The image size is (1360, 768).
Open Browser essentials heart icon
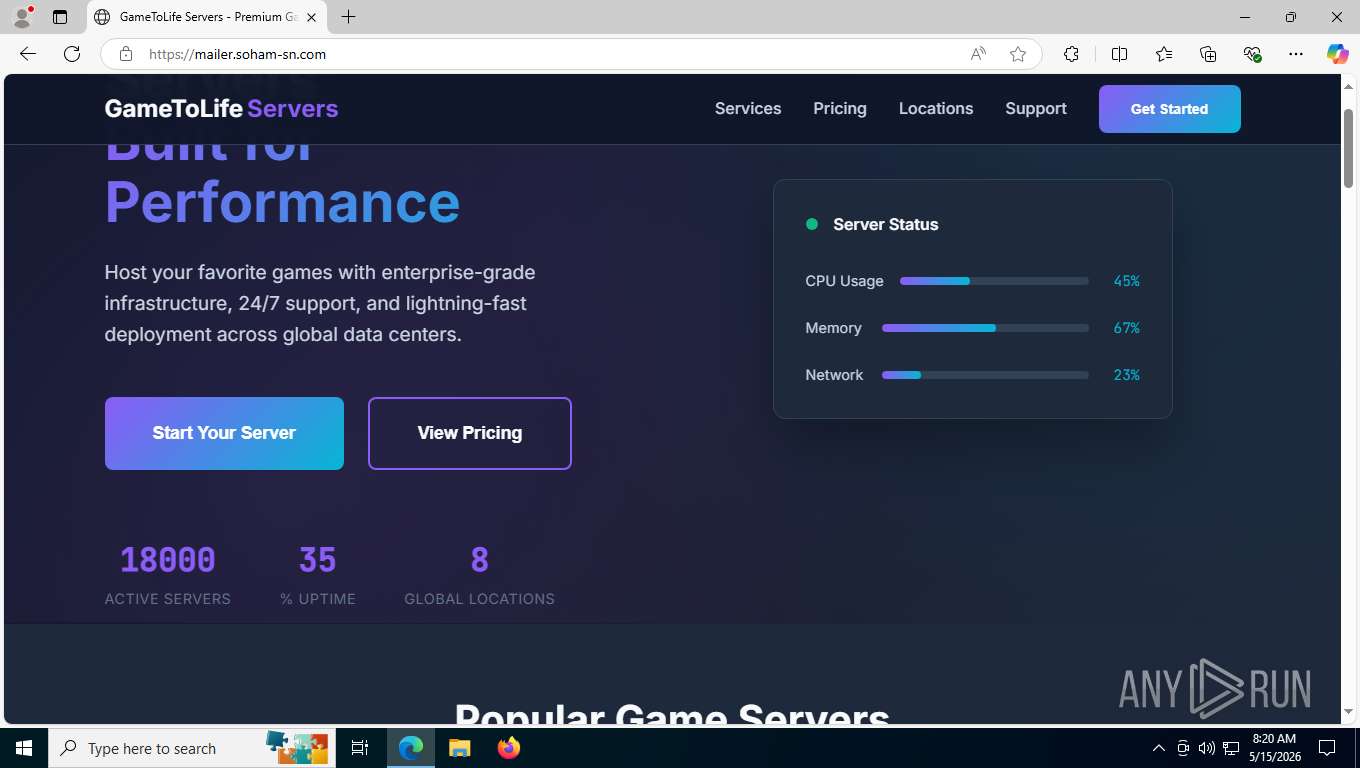[1252, 54]
